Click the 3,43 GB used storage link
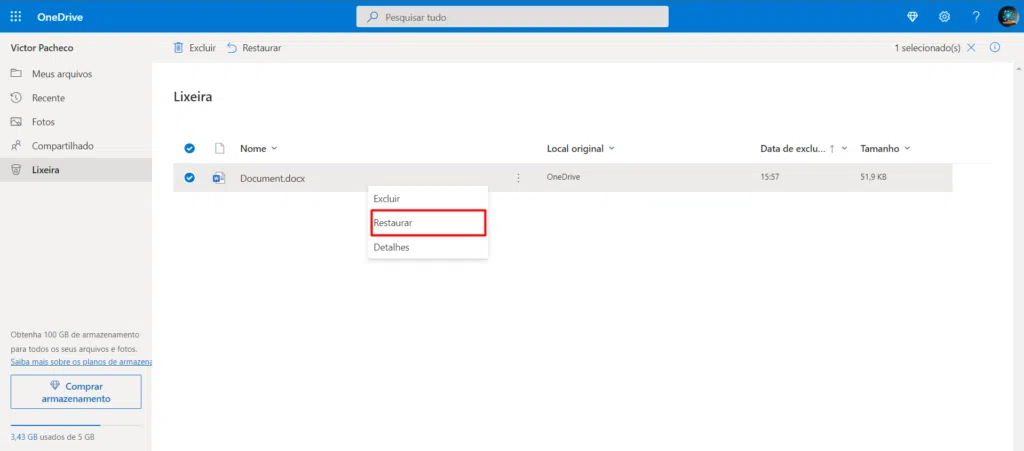Viewport: 1024px width, 451px height. [24, 437]
